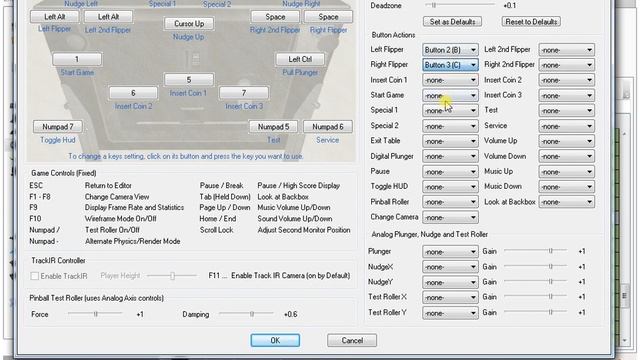Open NudgeY axis dropdown

tap(450, 282)
